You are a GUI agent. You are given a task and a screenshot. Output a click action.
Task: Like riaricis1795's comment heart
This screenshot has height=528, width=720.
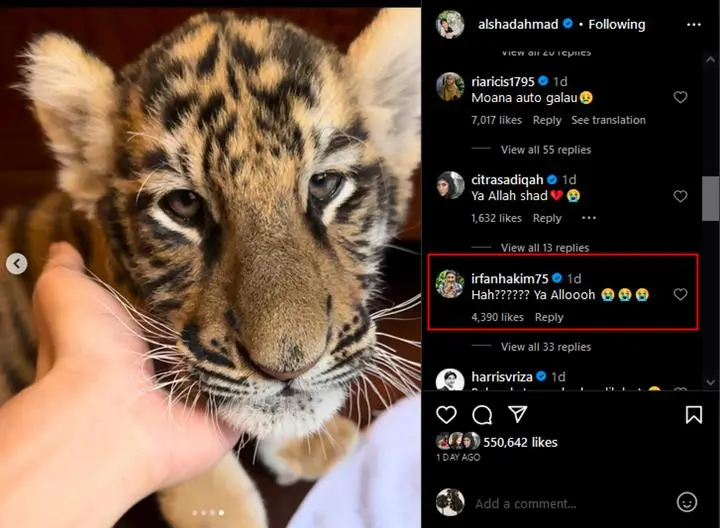(x=680, y=97)
